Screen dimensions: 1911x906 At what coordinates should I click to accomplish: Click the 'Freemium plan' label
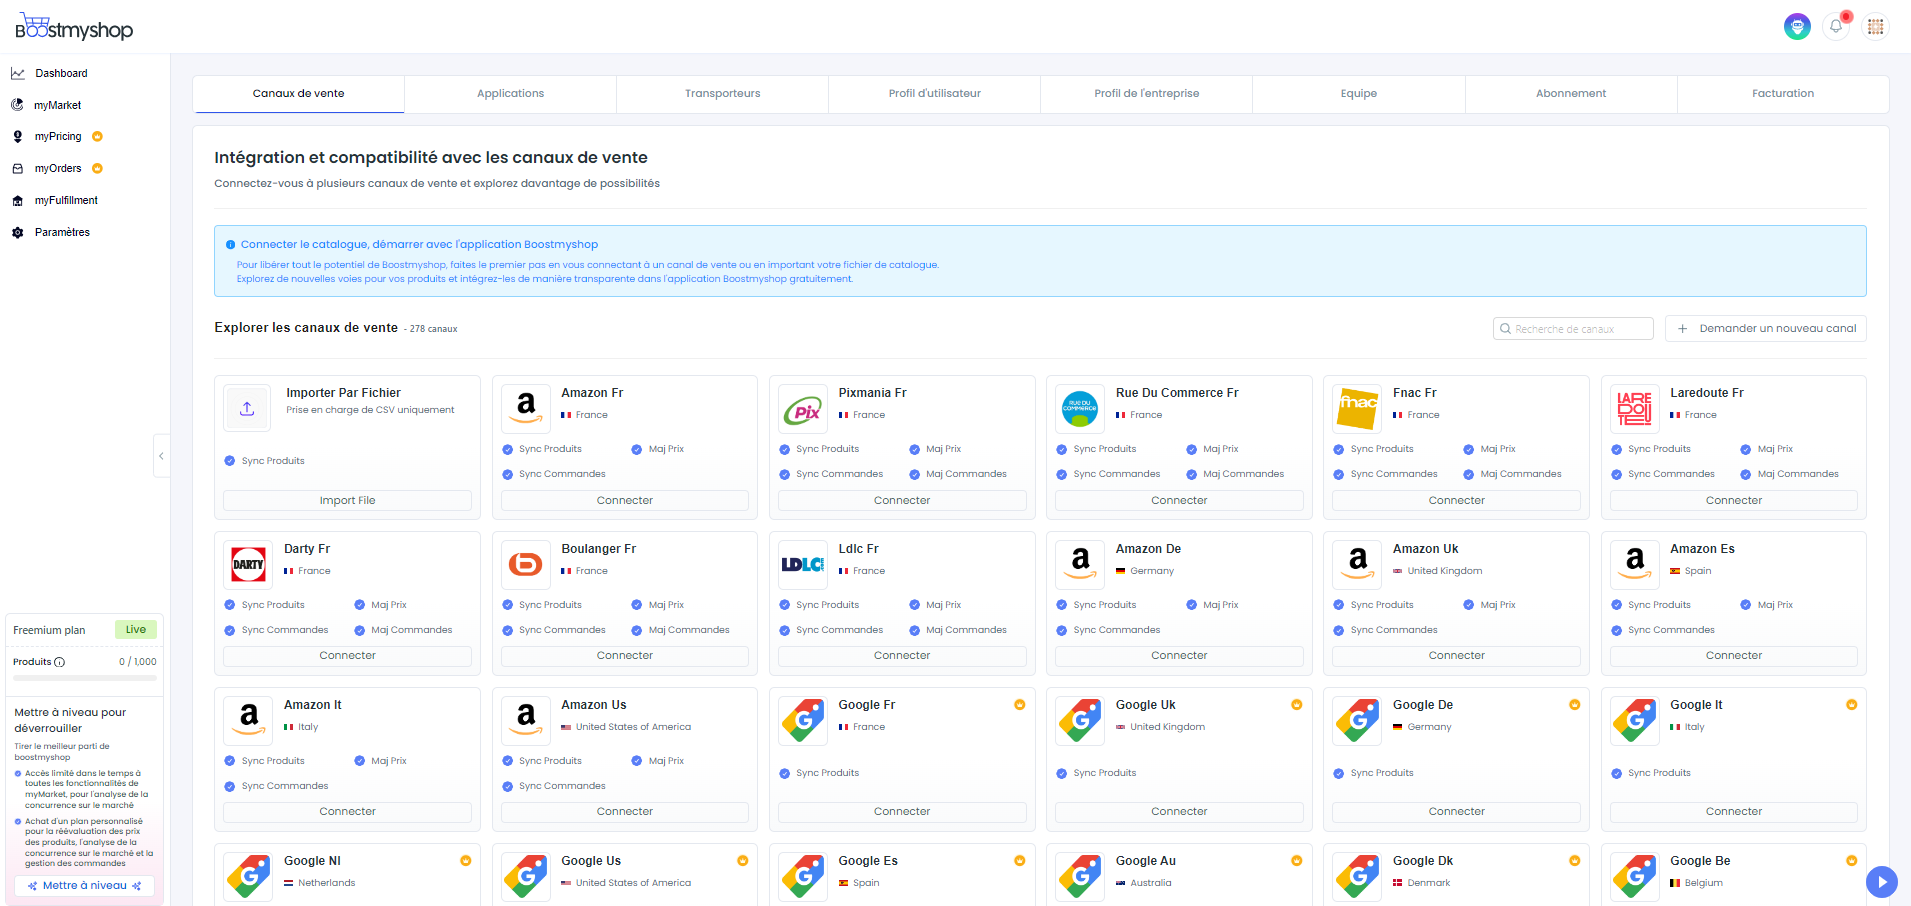coord(49,630)
